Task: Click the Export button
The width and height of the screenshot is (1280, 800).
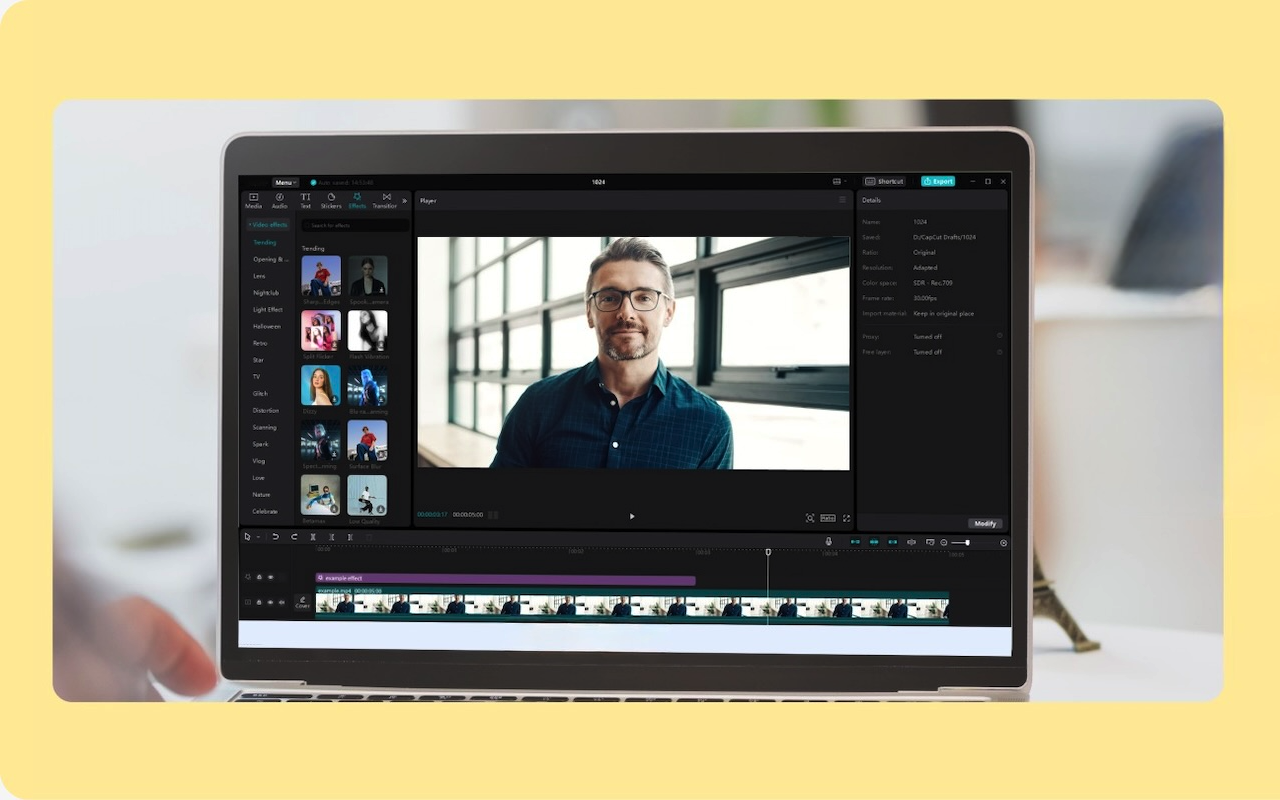Action: click(938, 182)
